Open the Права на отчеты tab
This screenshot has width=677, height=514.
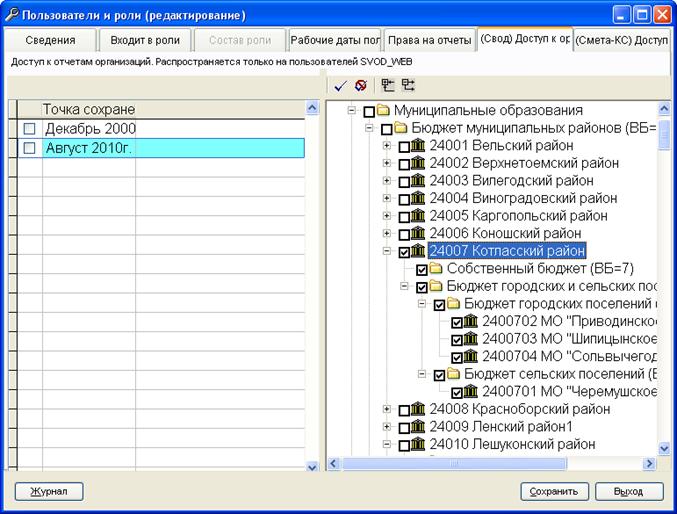click(x=429, y=40)
